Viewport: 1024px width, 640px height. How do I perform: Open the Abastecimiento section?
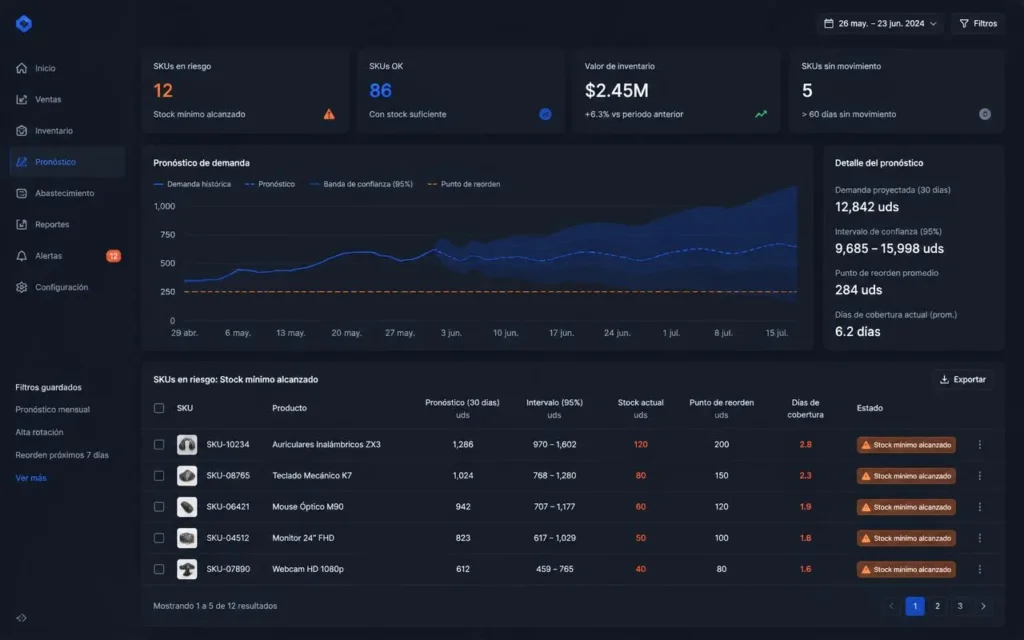[x=65, y=193]
